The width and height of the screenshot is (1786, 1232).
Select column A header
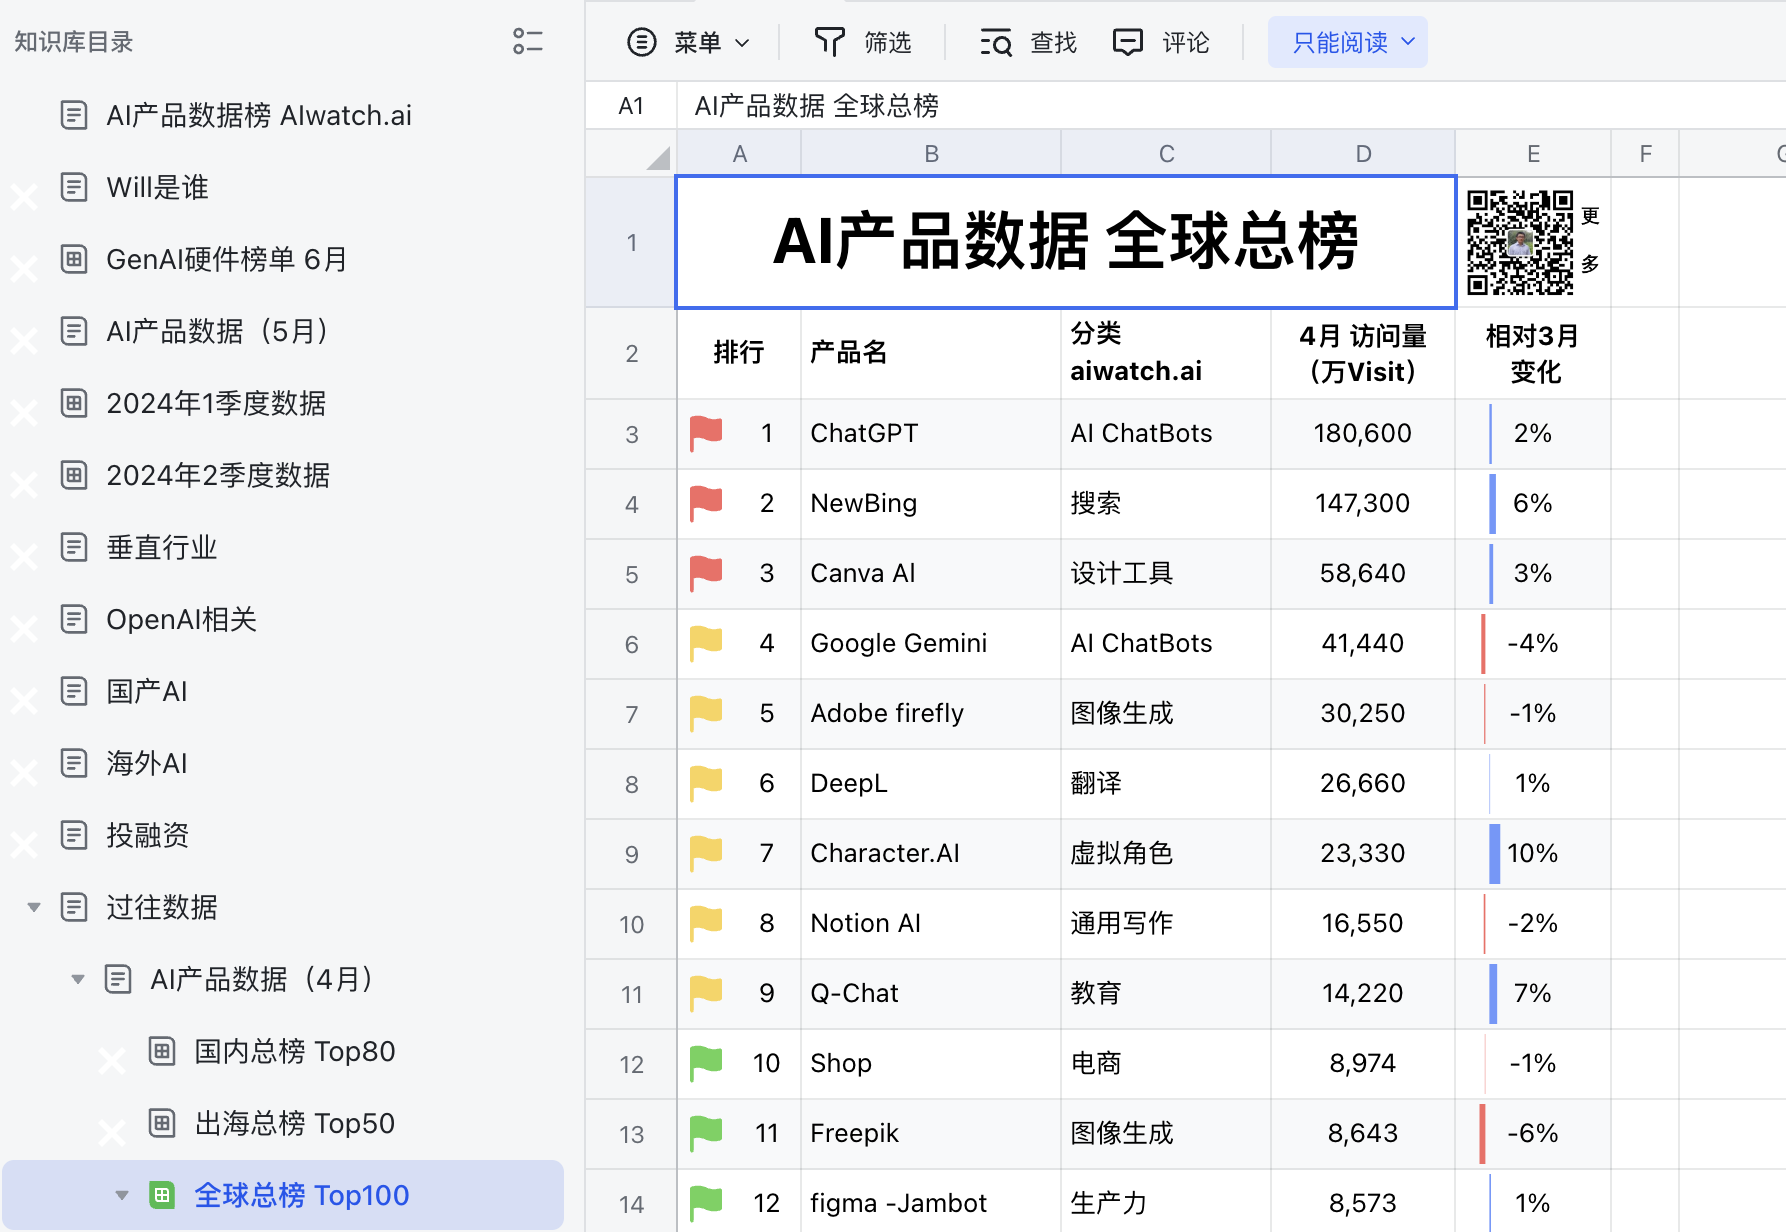tap(739, 154)
